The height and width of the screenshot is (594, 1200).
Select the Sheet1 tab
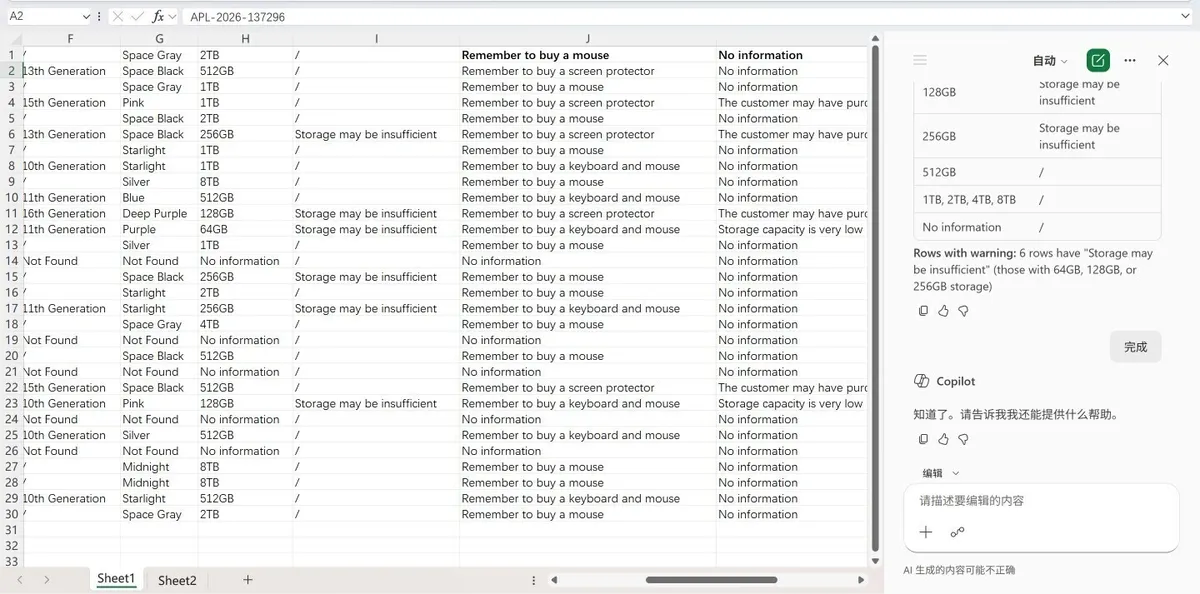coord(115,579)
